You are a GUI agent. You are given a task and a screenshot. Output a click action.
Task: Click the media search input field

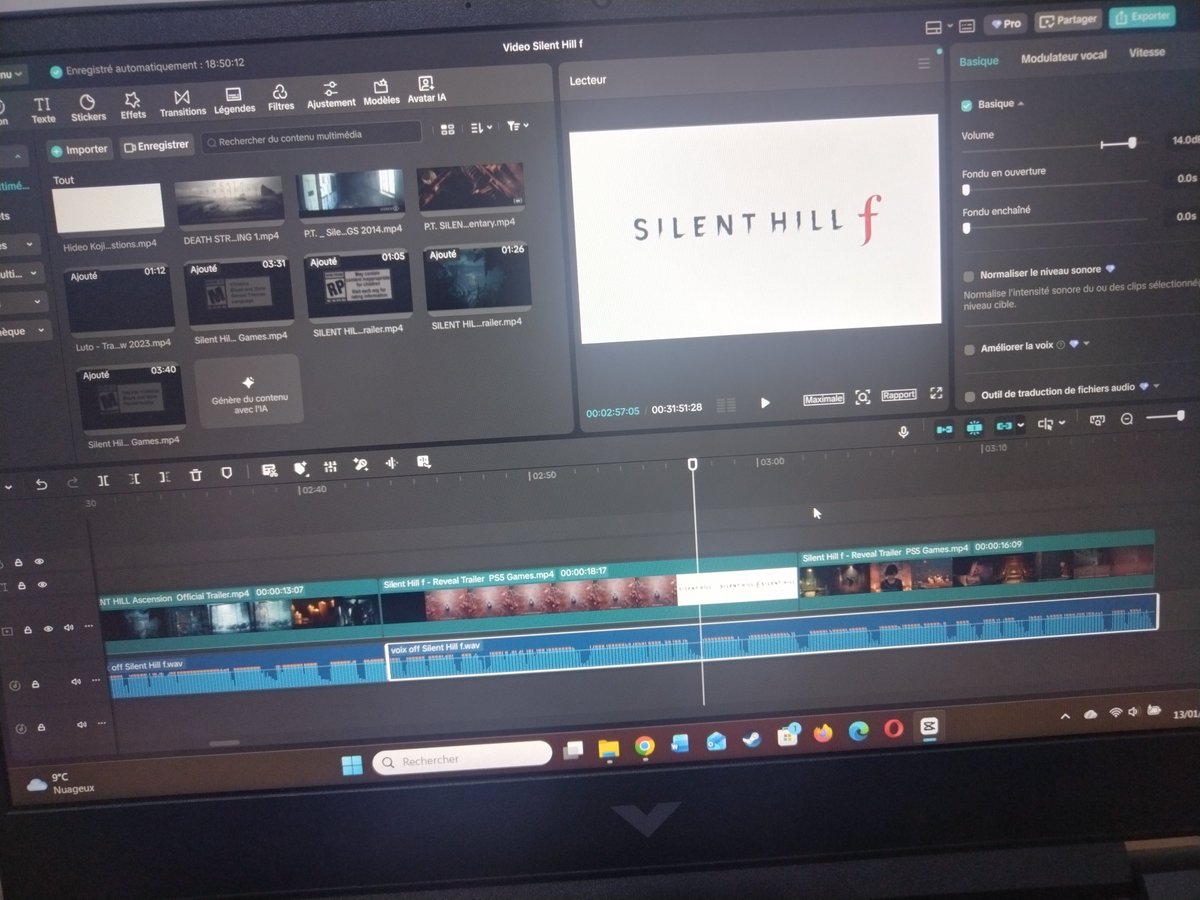click(312, 135)
